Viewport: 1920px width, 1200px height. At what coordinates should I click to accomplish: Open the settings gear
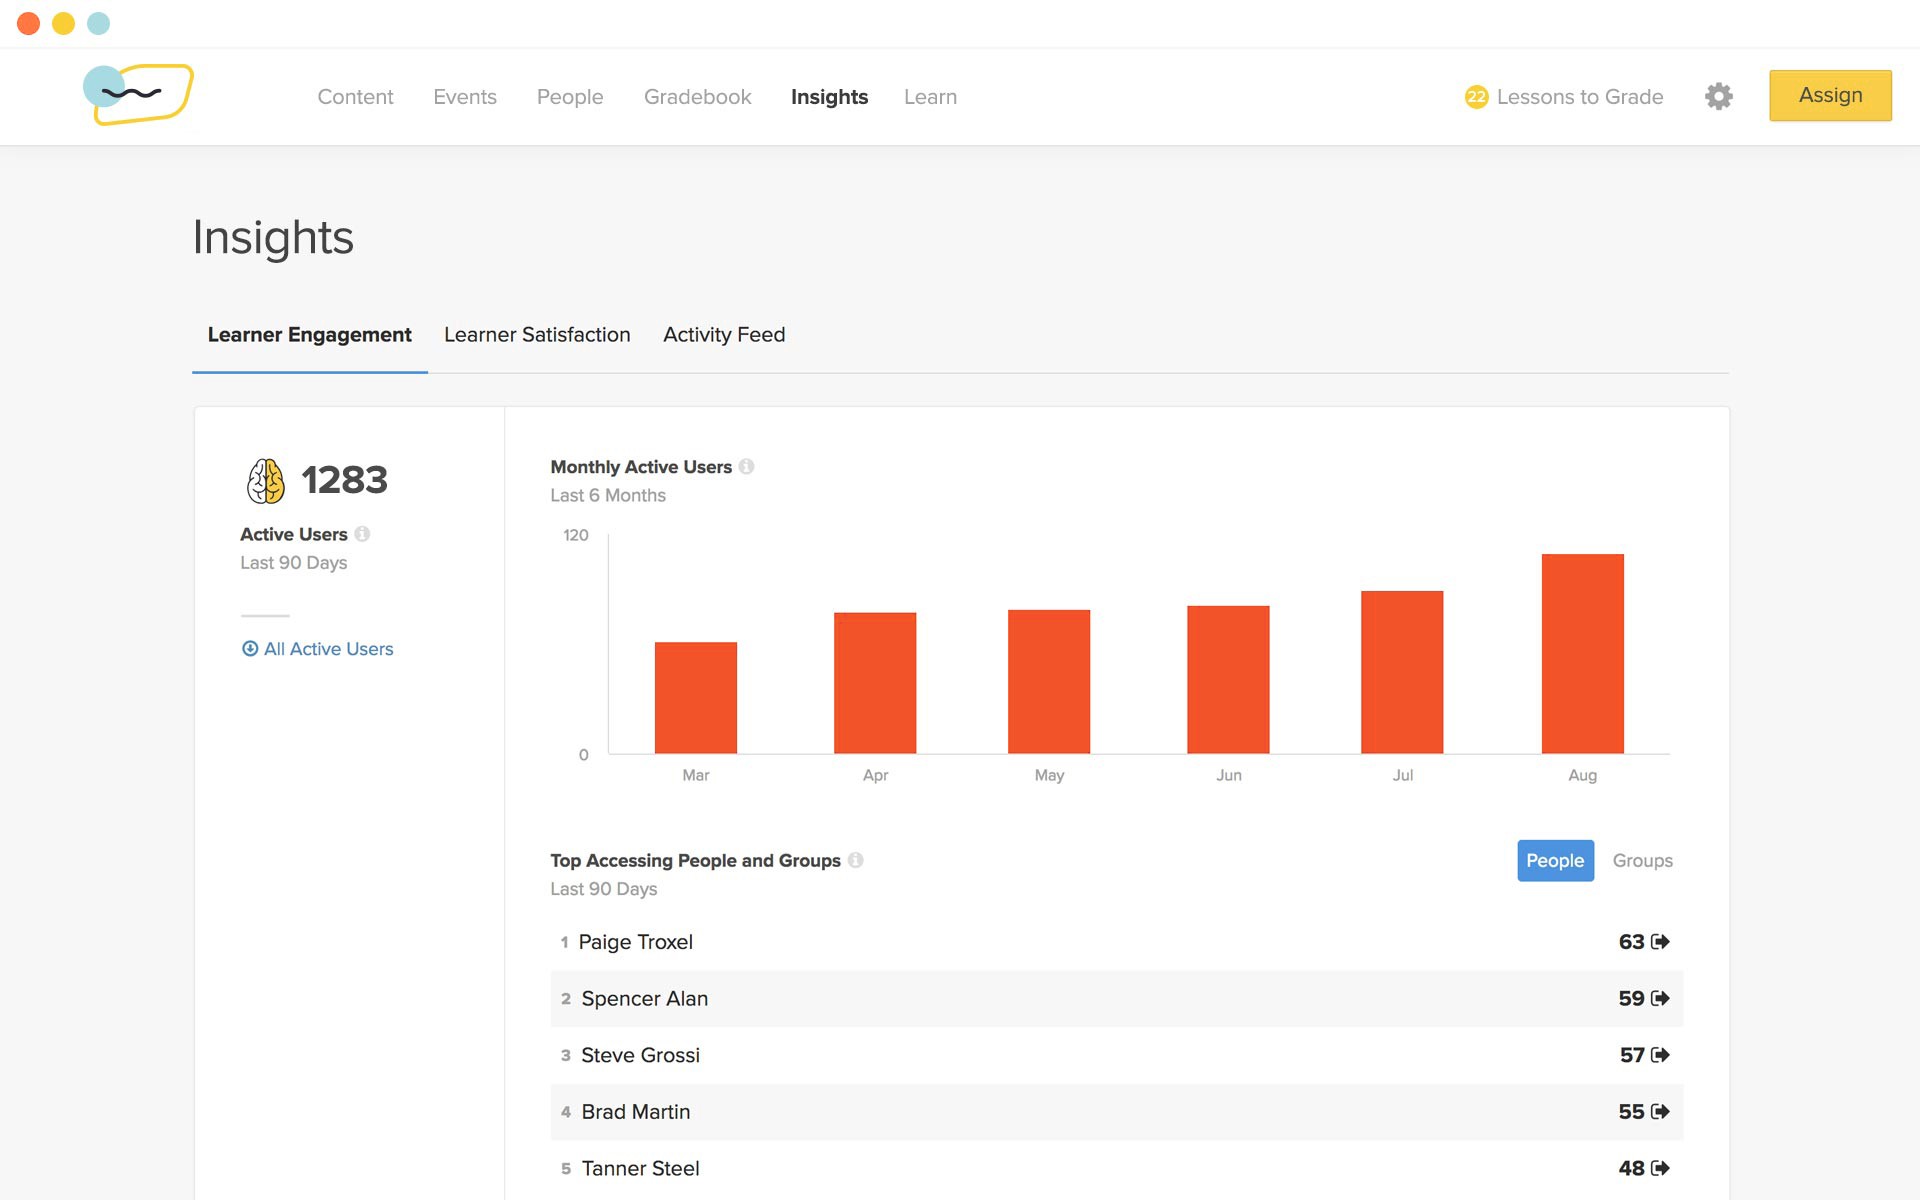1719,96
